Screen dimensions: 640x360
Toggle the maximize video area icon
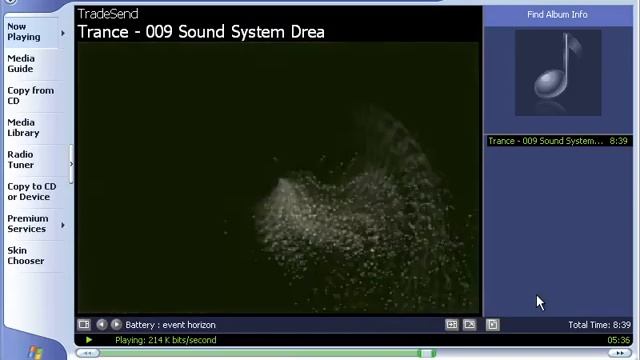point(451,324)
